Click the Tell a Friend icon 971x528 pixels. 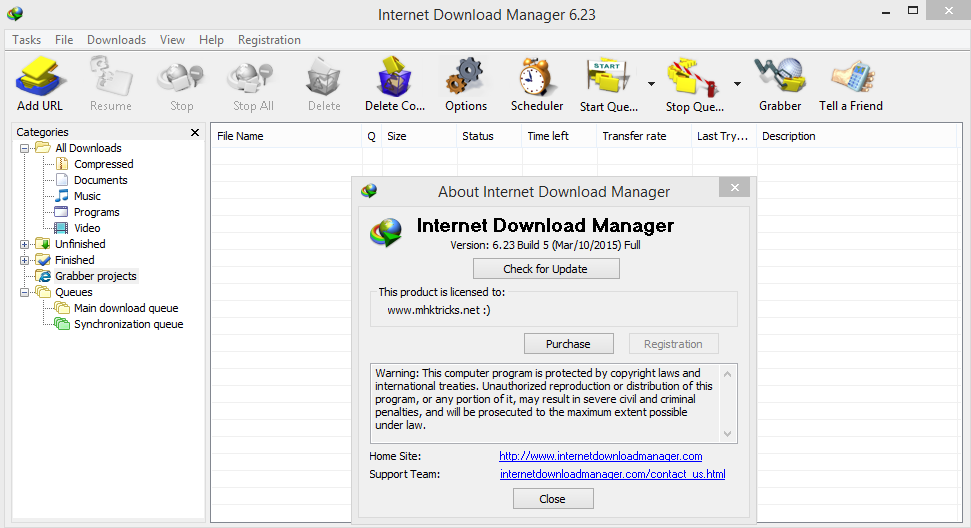[x=852, y=78]
